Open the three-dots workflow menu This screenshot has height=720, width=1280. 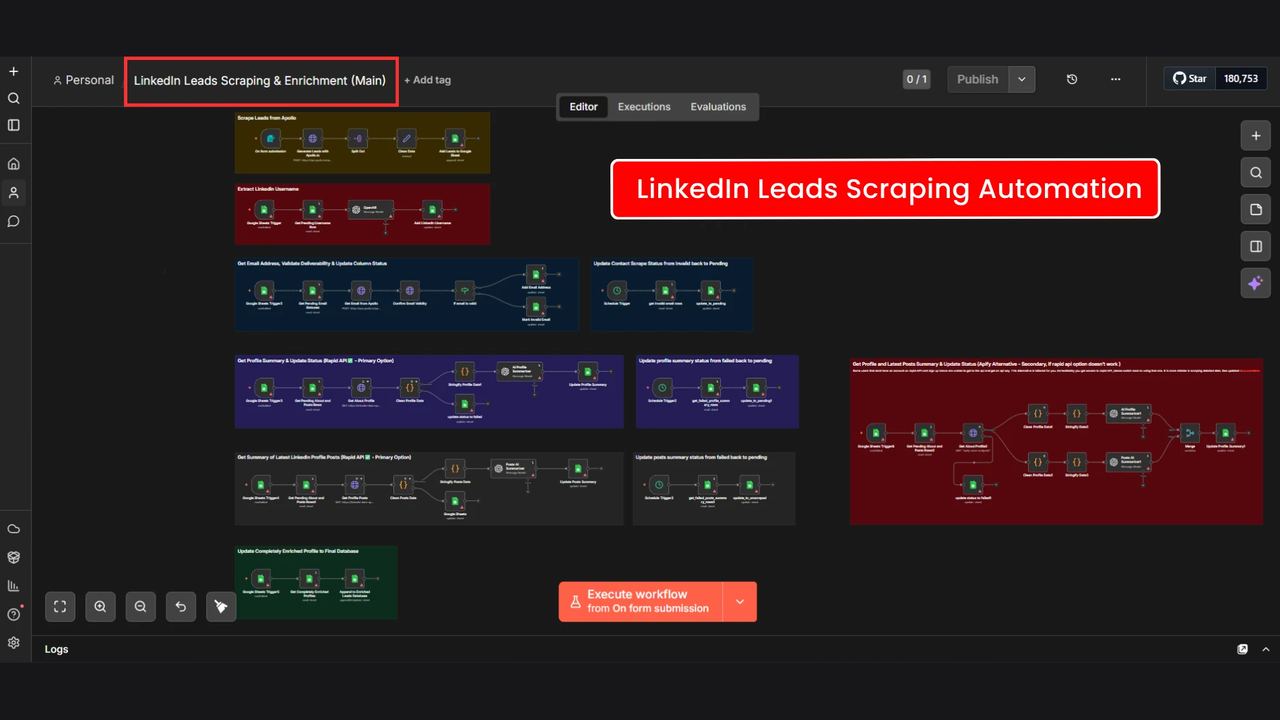click(1116, 79)
